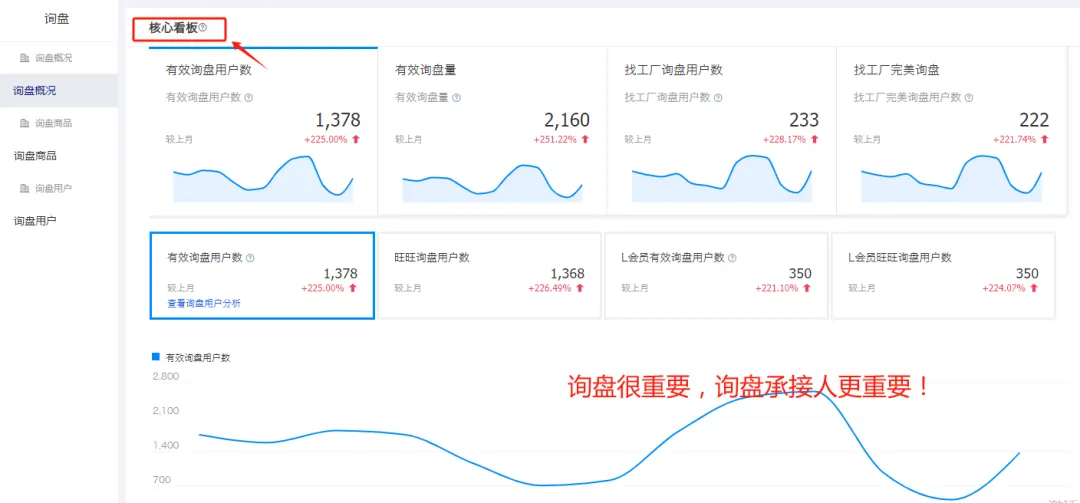This screenshot has height=503, width=1080.
Task: Select the 找工厂询盘用户数 top metric card
Action: click(721, 131)
